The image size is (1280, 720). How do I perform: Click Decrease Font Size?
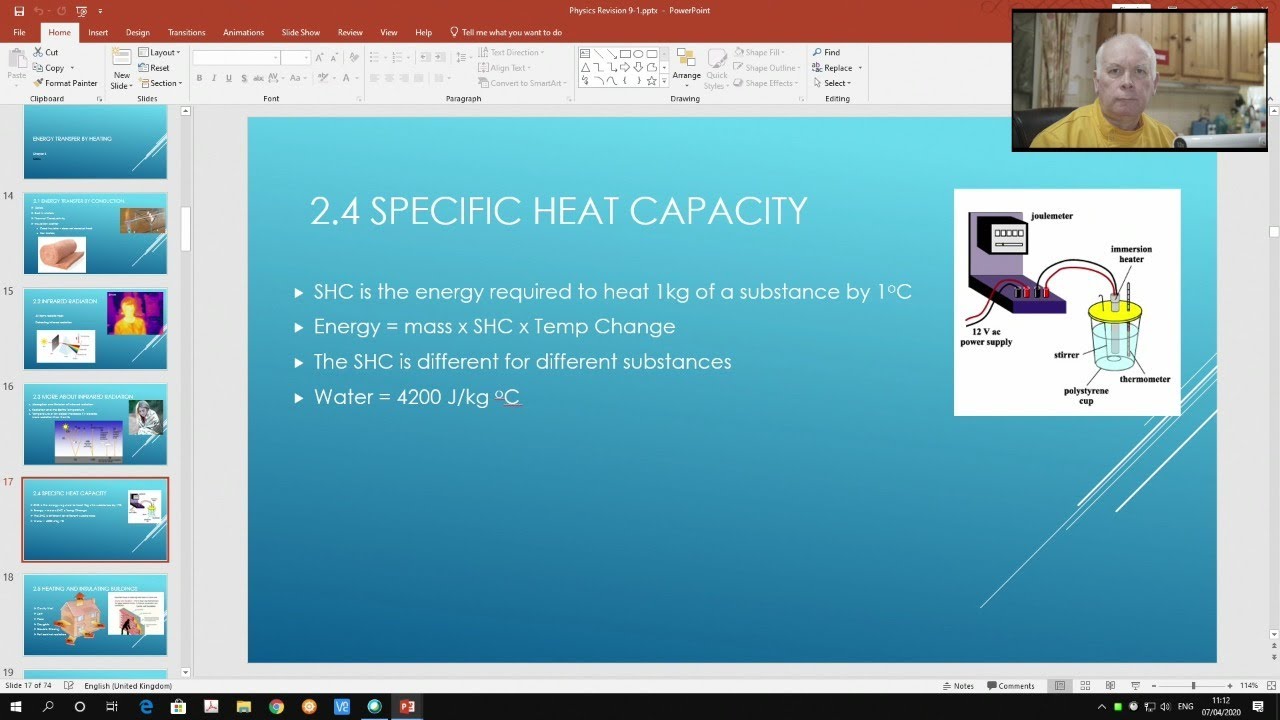335,58
